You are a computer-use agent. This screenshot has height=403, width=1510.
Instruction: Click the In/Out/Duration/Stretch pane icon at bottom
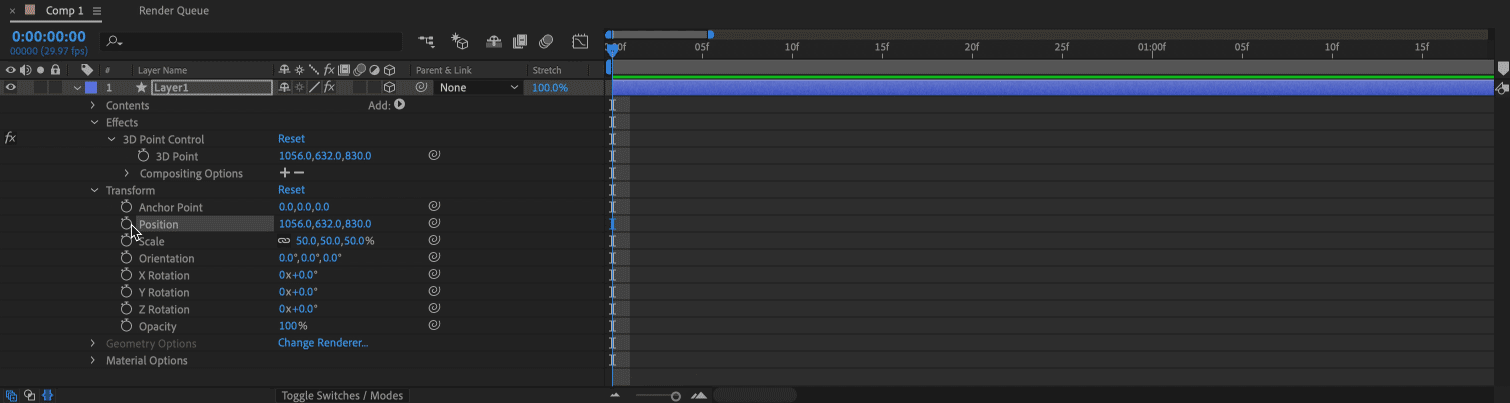[47, 395]
